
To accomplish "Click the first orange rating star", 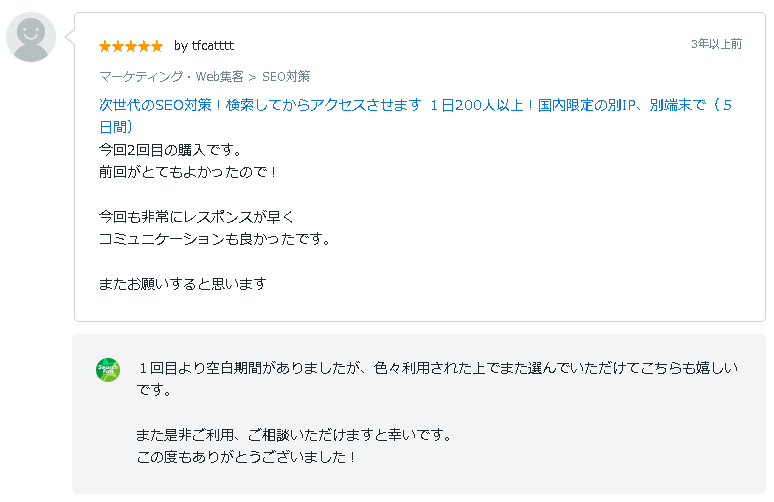I will pyautogui.click(x=105, y=46).
